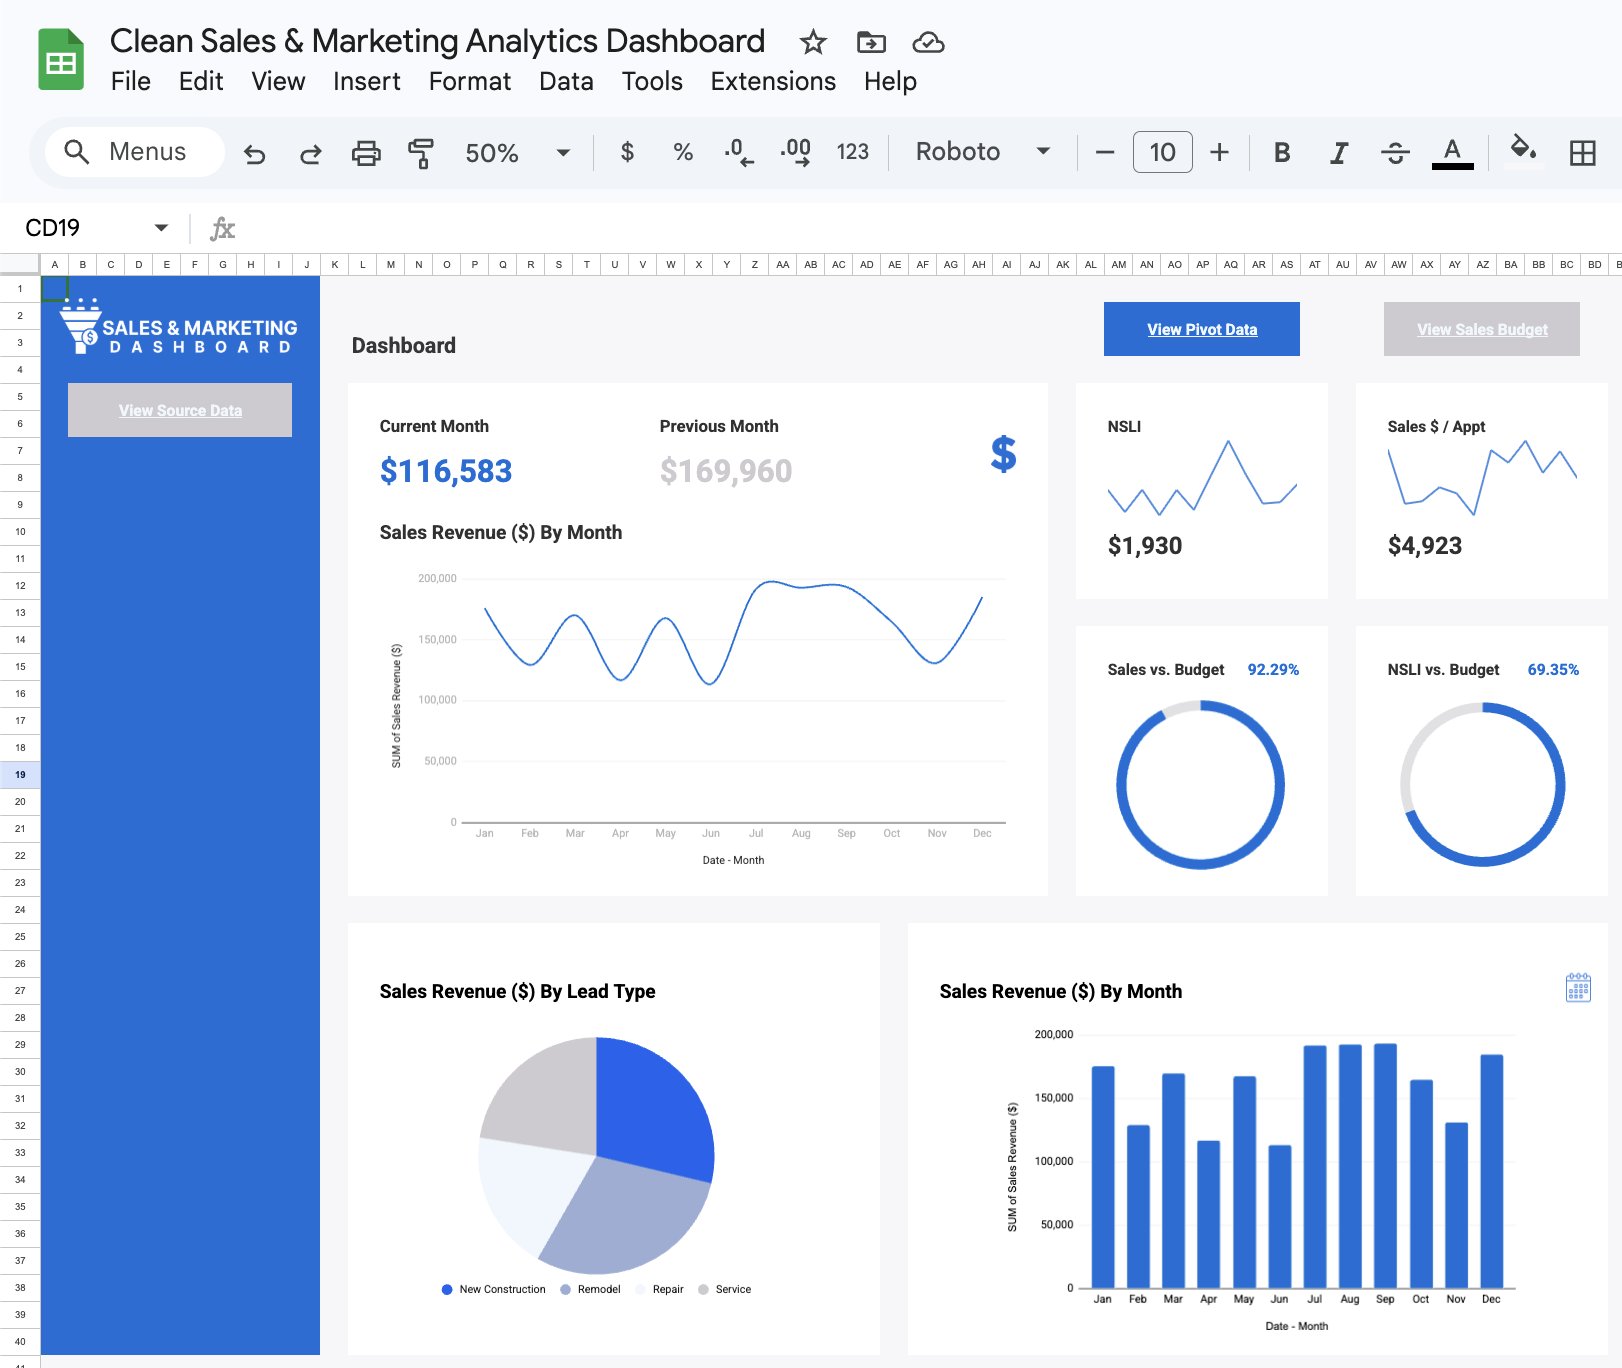1622x1368 pixels.
Task: Click the View Sales Budget button
Action: tap(1482, 329)
